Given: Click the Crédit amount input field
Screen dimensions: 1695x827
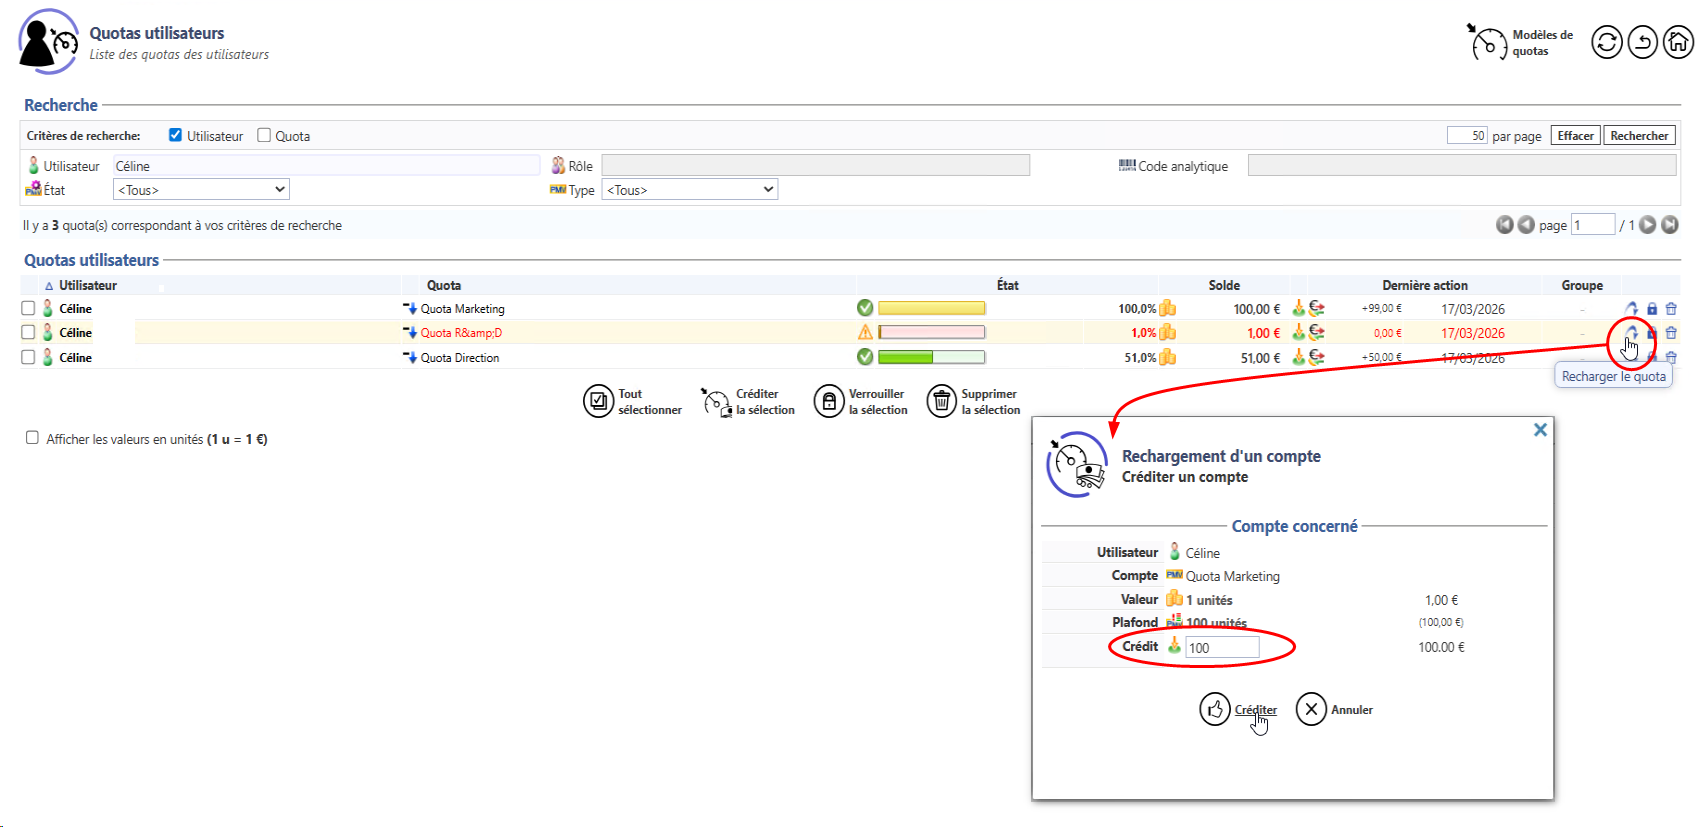Looking at the screenshot, I should point(1221,648).
